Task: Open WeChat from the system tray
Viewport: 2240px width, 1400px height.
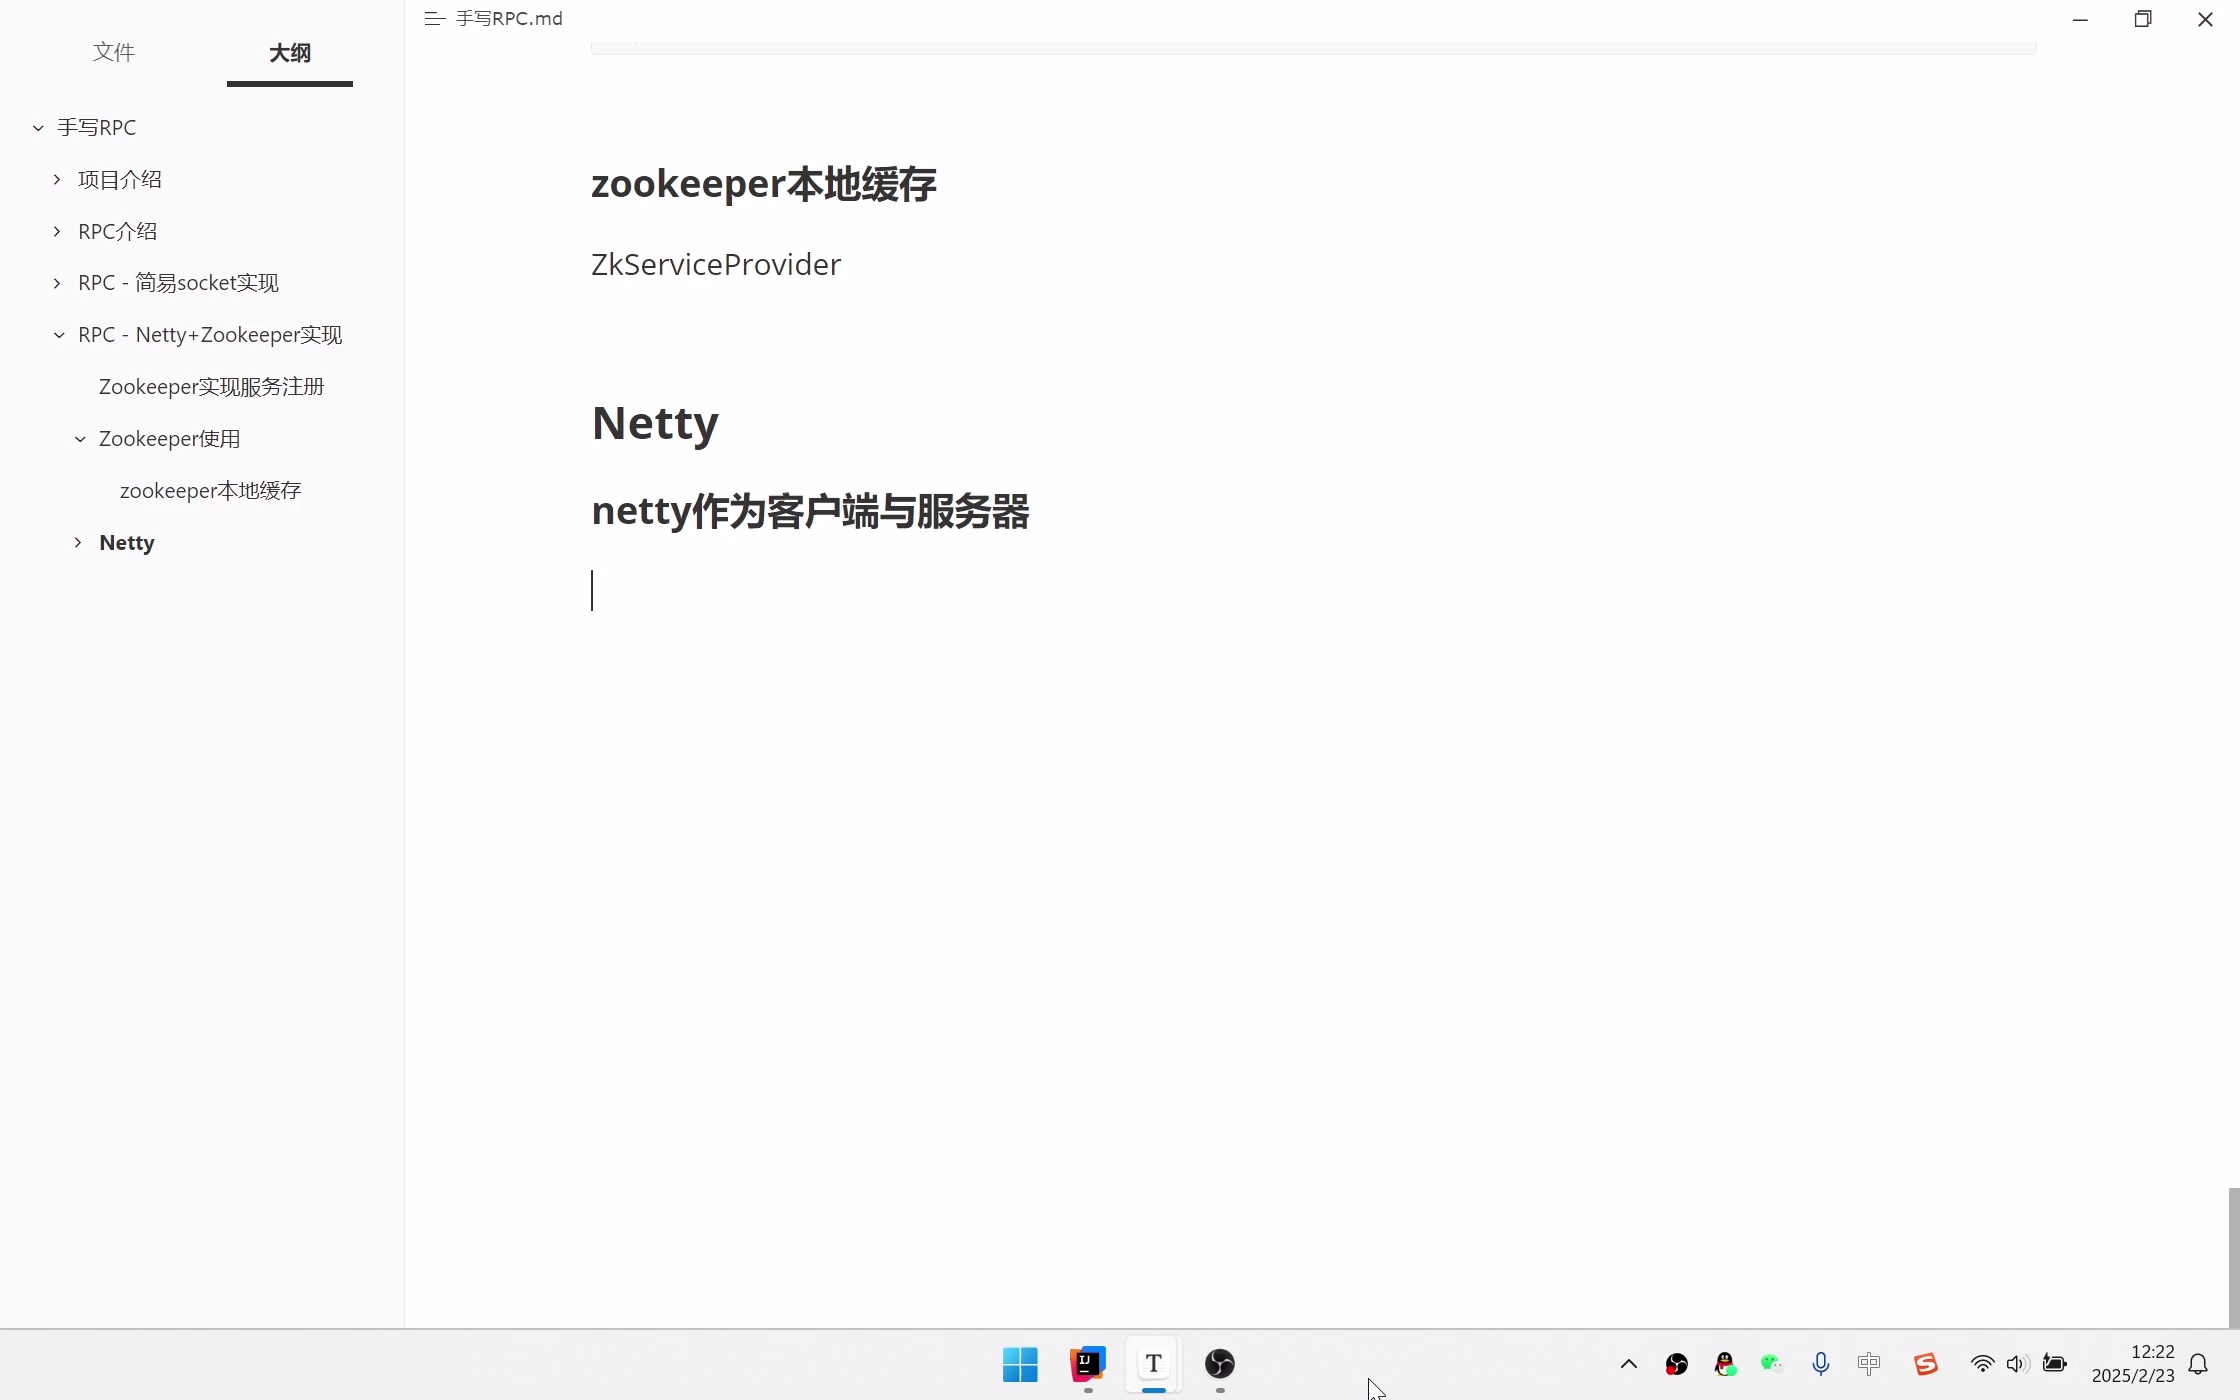Action: pos(1770,1363)
